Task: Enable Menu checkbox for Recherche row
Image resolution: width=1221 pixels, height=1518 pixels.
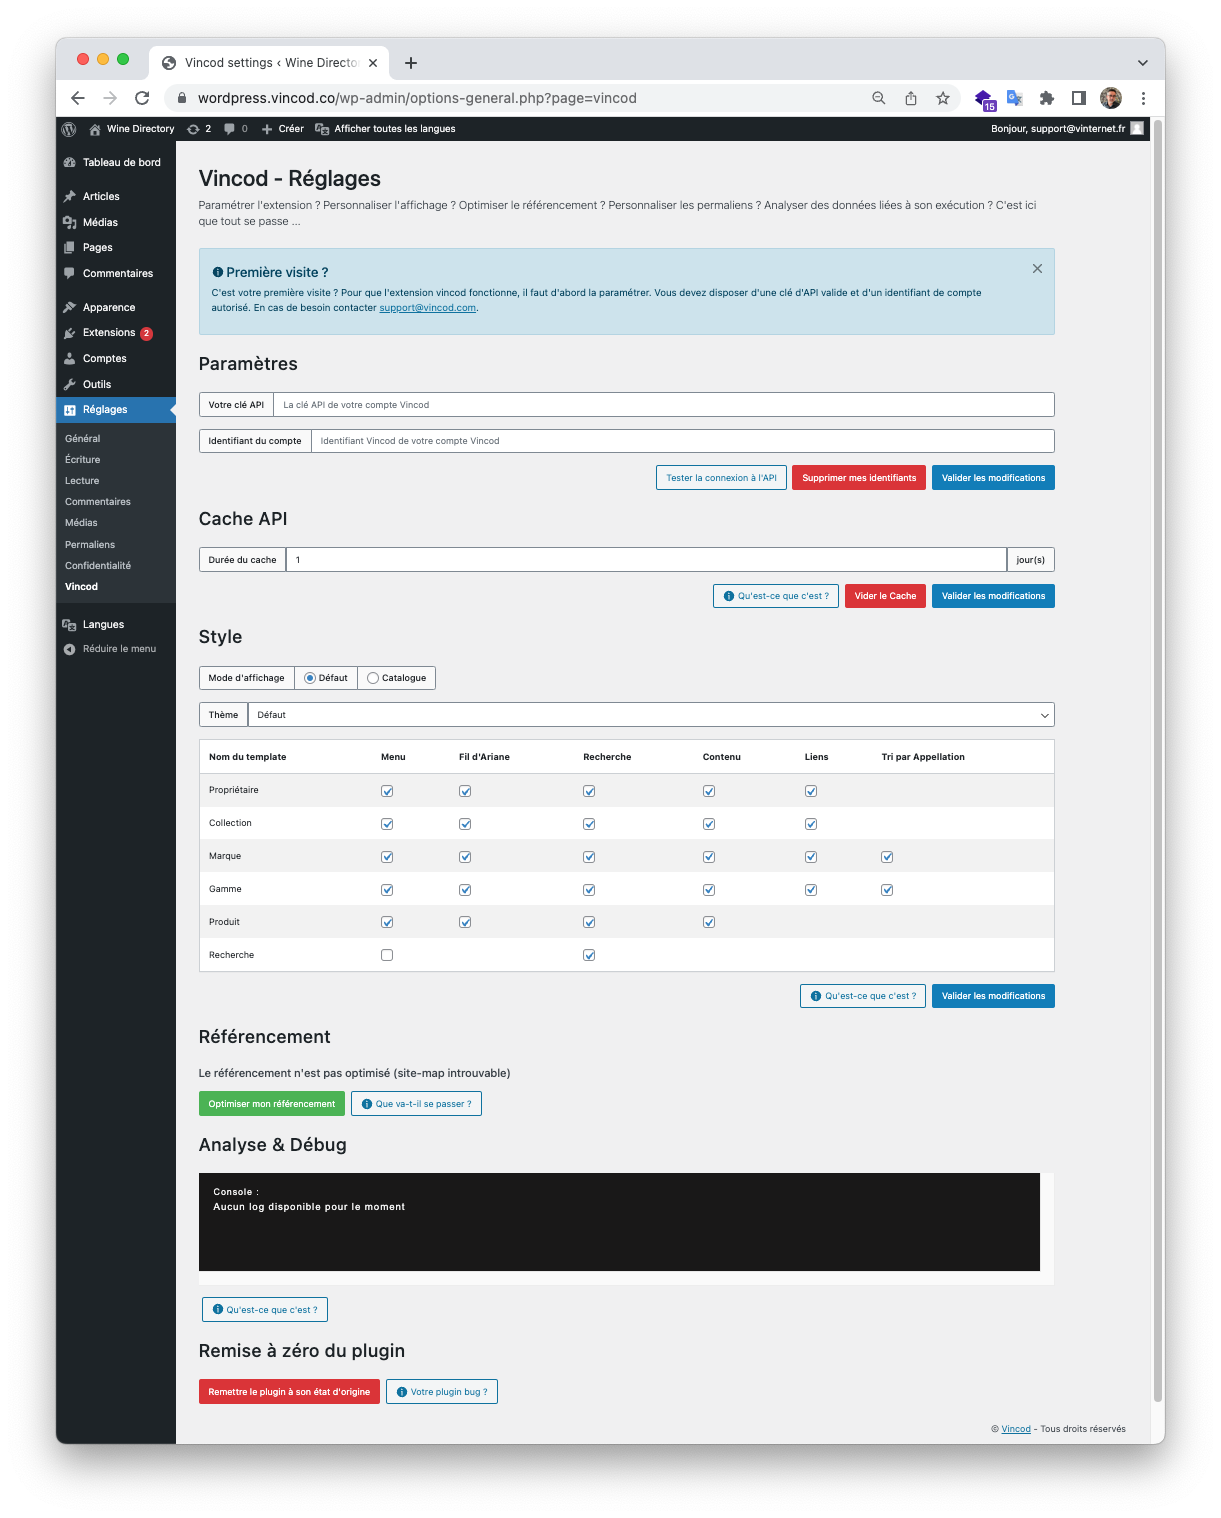Action: pyautogui.click(x=387, y=955)
